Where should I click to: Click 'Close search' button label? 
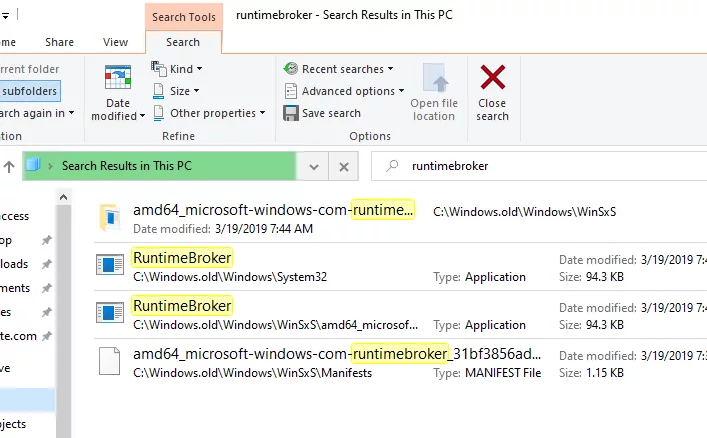492,110
